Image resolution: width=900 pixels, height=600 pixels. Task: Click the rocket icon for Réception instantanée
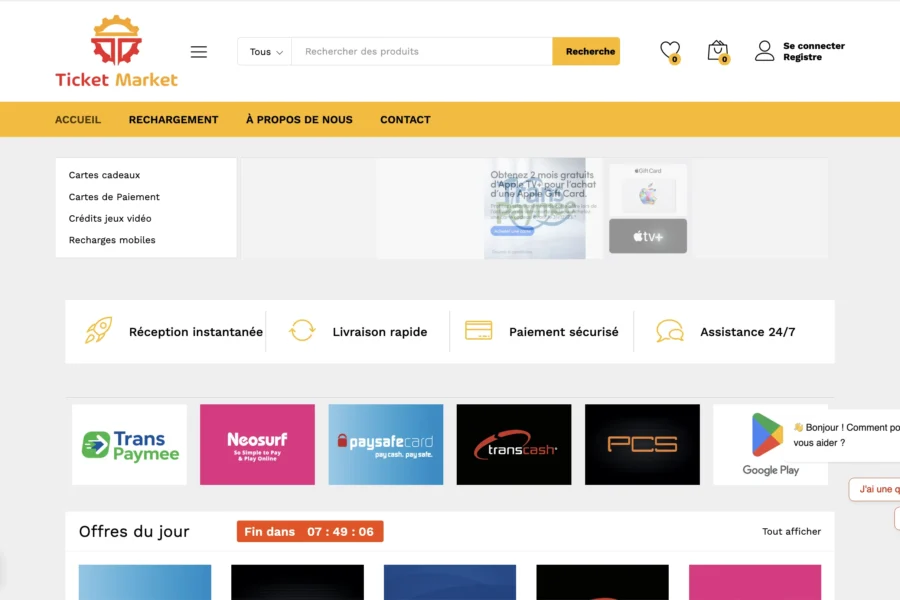pyautogui.click(x=99, y=331)
